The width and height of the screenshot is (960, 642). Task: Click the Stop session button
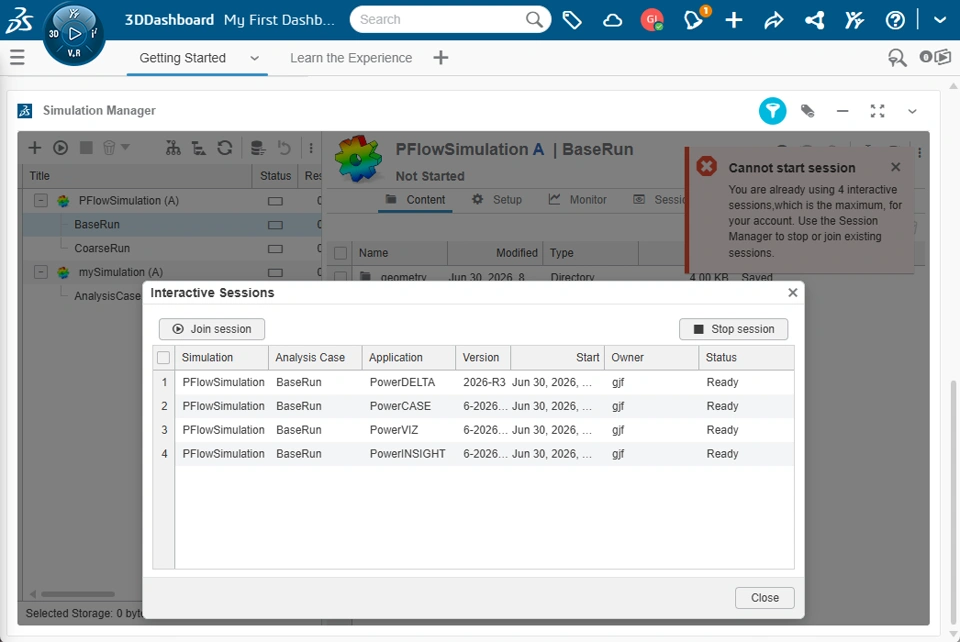733,329
